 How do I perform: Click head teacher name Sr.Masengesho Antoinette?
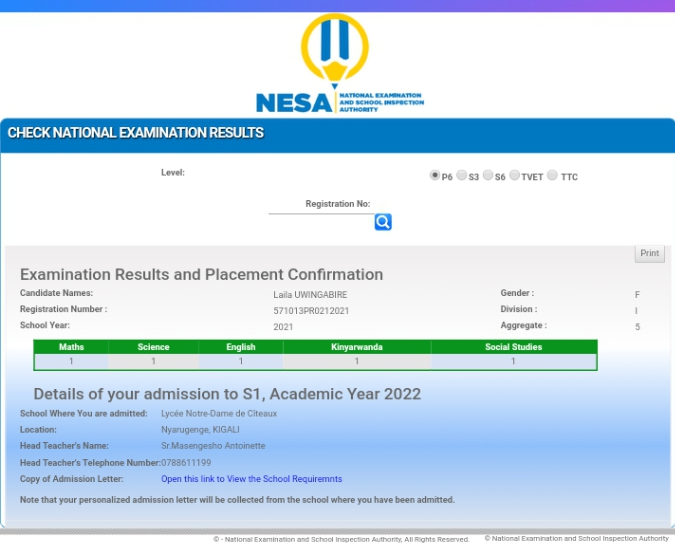(x=213, y=446)
